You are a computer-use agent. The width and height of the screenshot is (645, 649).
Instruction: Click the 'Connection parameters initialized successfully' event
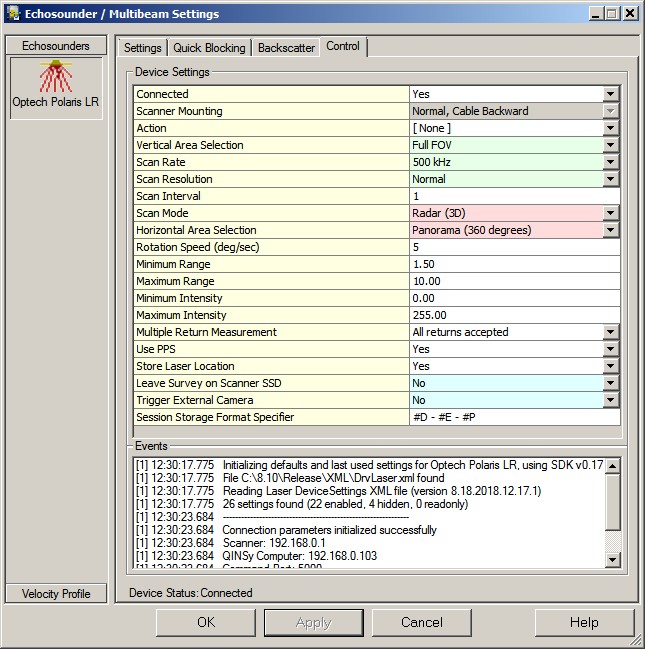pos(330,530)
